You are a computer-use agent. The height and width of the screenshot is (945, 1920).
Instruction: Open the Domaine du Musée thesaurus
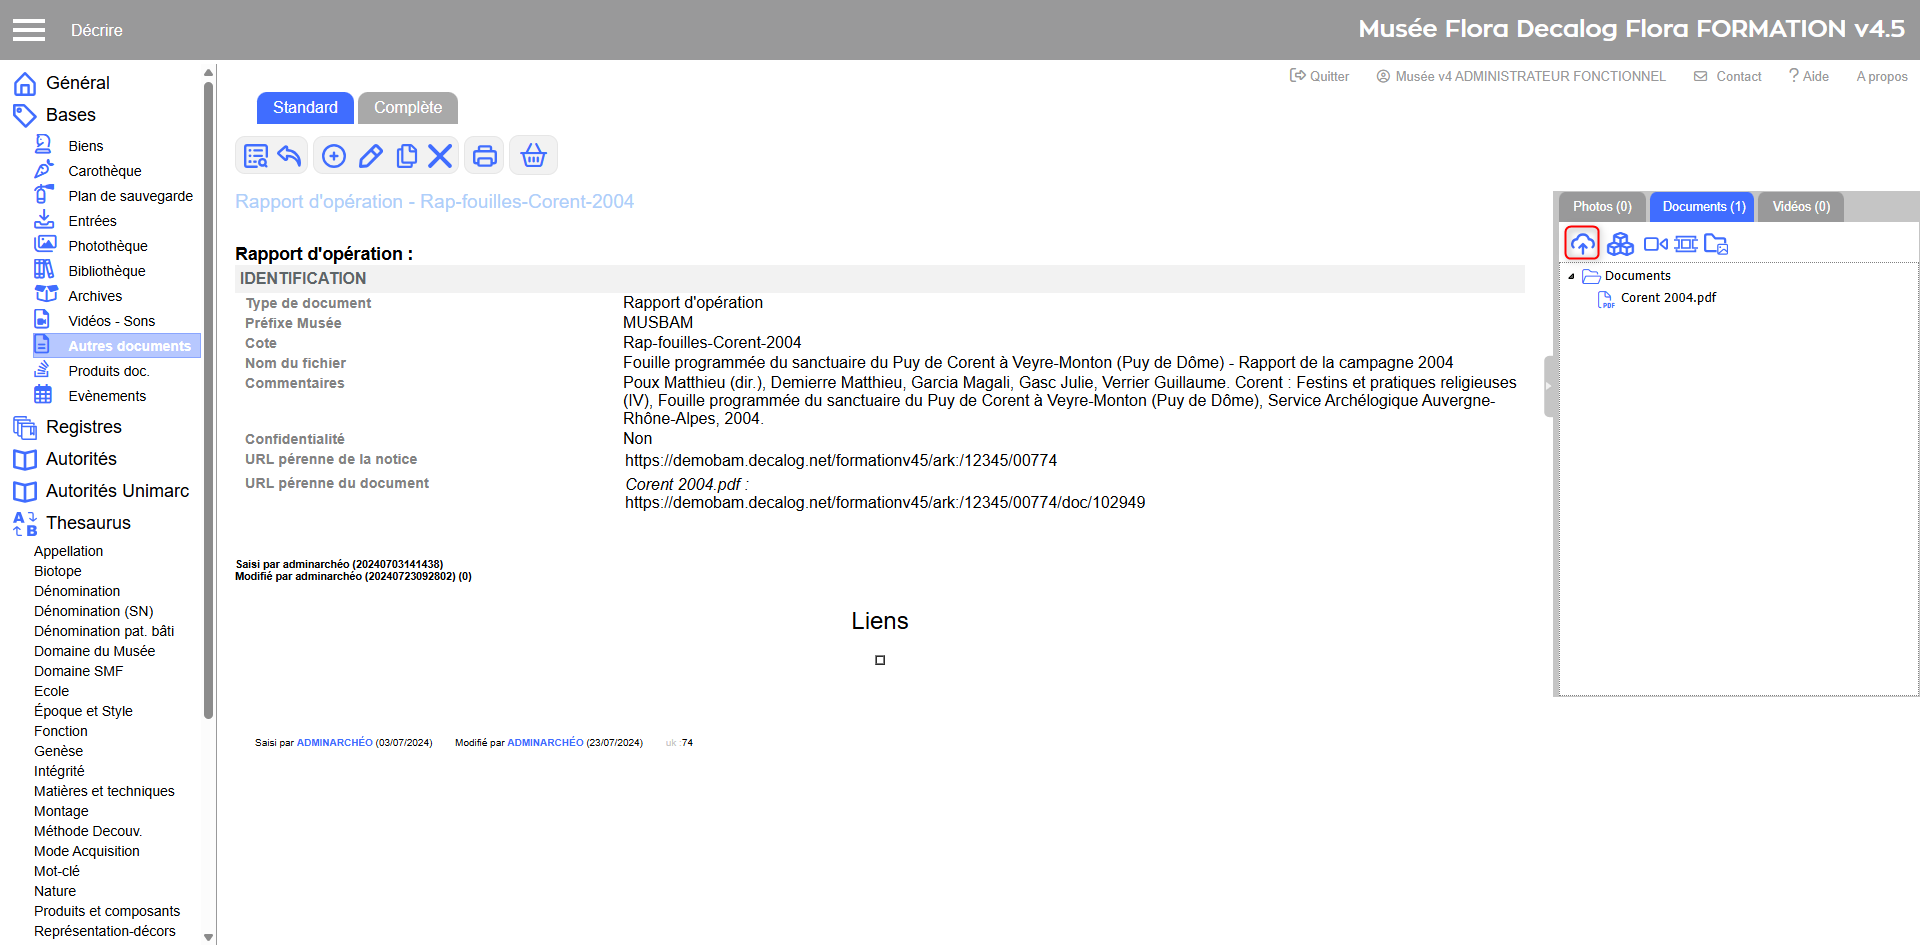click(x=95, y=651)
